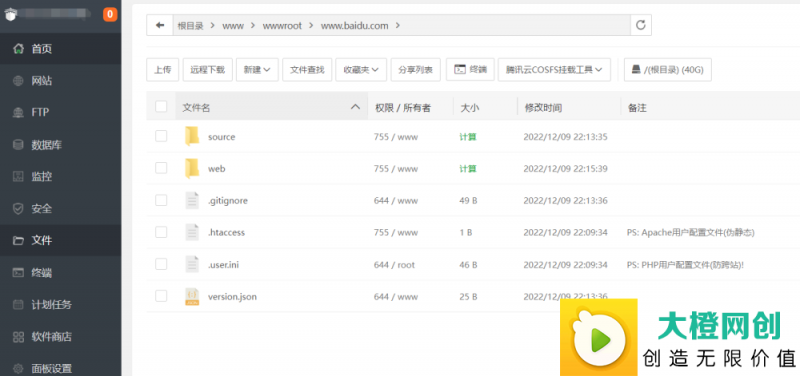Expand the 新建 dropdown
This screenshot has width=800, height=376.
pyautogui.click(x=257, y=69)
